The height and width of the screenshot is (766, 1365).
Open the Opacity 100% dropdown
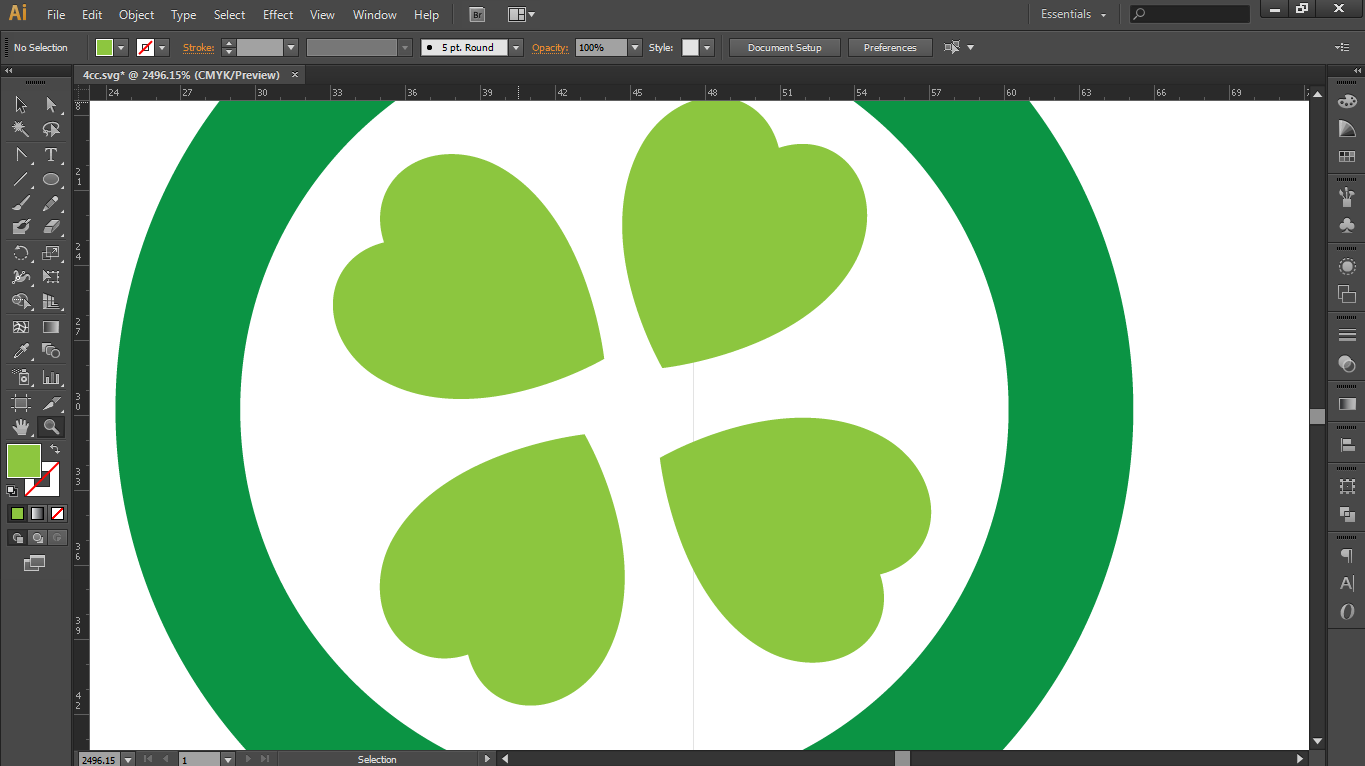coord(635,47)
